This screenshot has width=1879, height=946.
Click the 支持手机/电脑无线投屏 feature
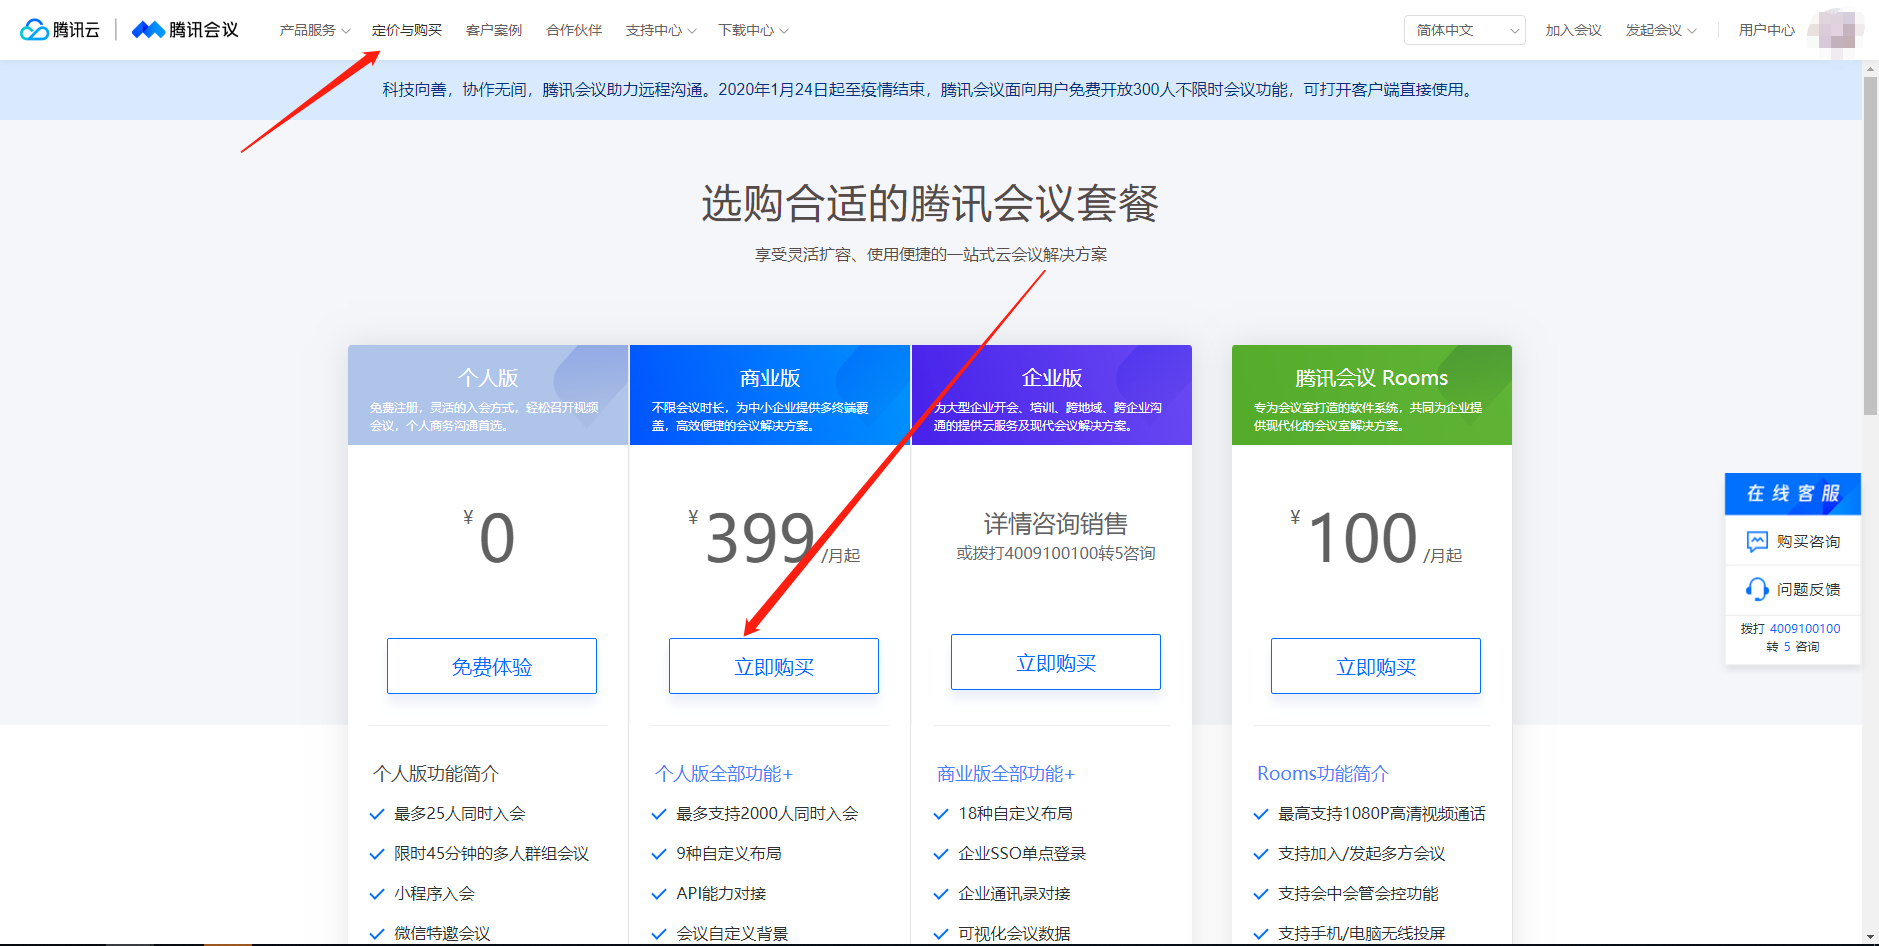[x=1362, y=933]
